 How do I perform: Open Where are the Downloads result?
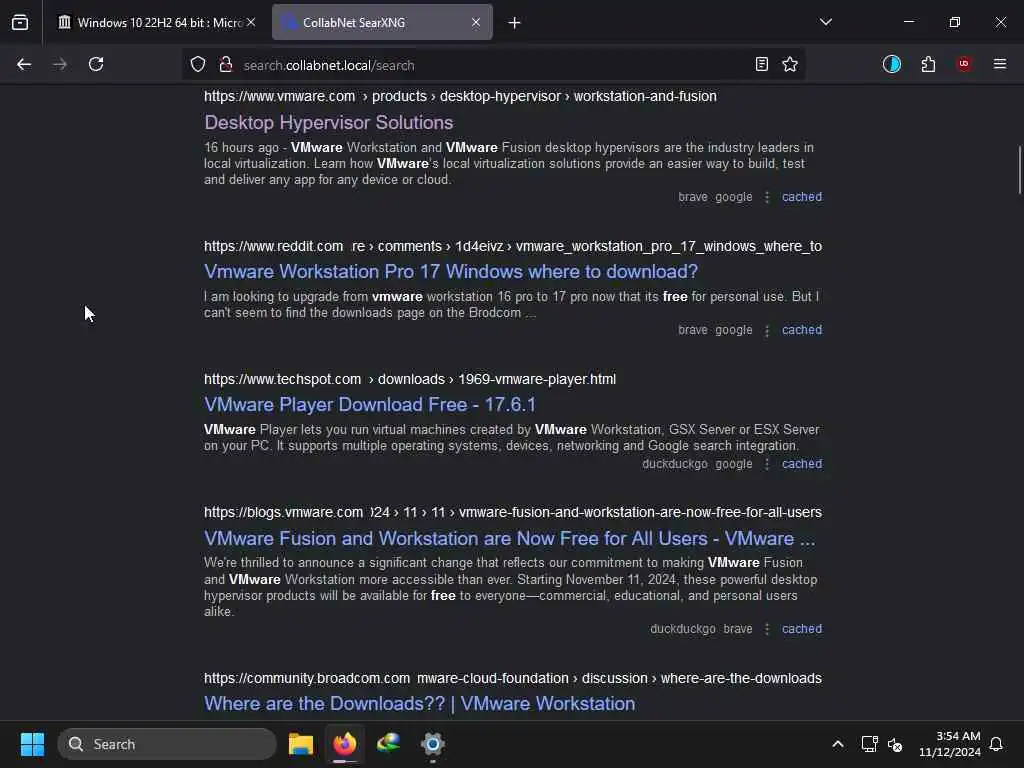click(x=419, y=703)
